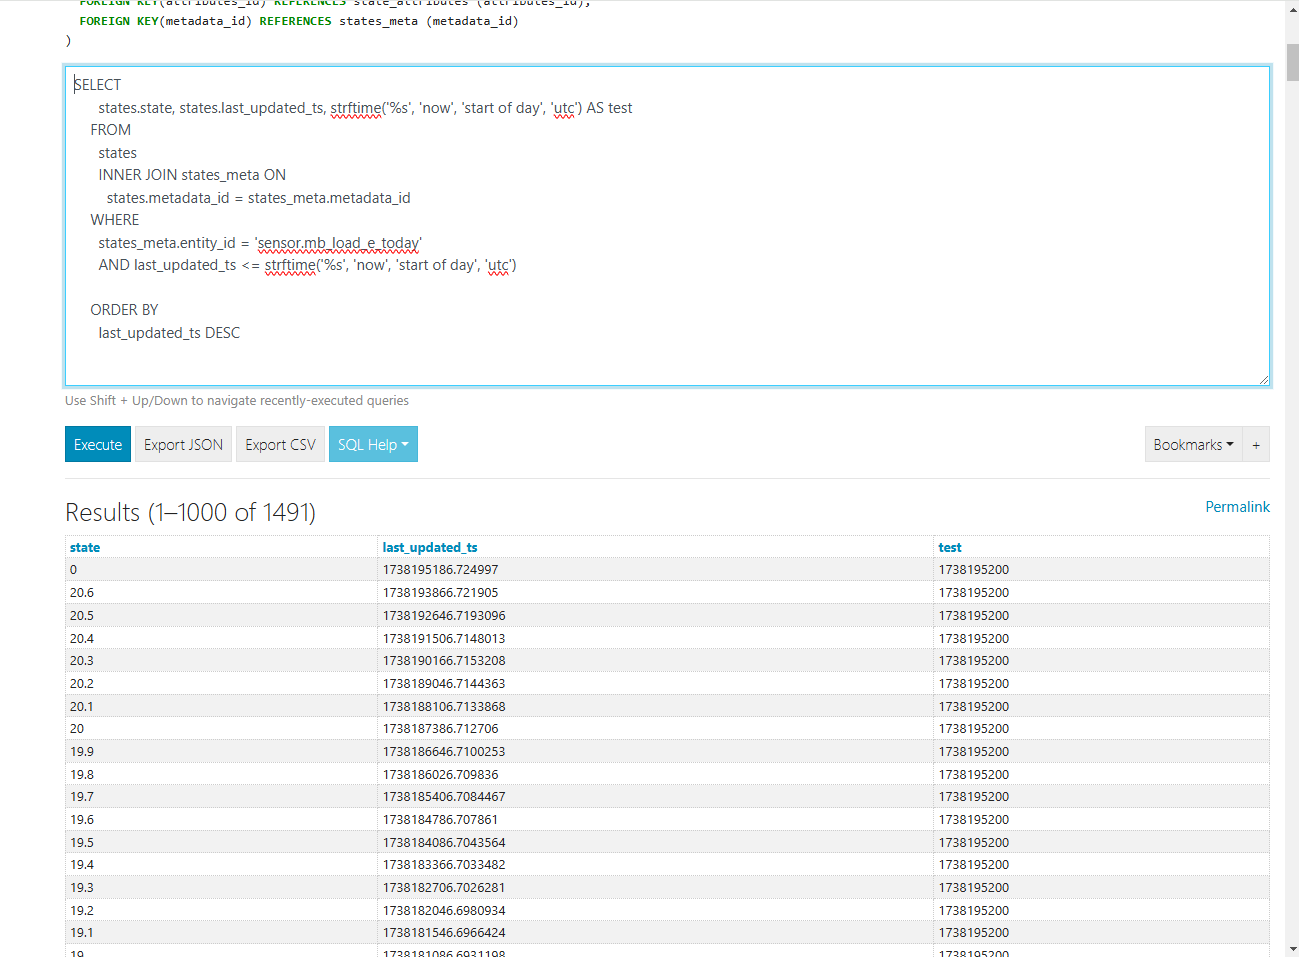Click the test value 1738195200 in first row
This screenshot has width=1299, height=957.
point(972,569)
